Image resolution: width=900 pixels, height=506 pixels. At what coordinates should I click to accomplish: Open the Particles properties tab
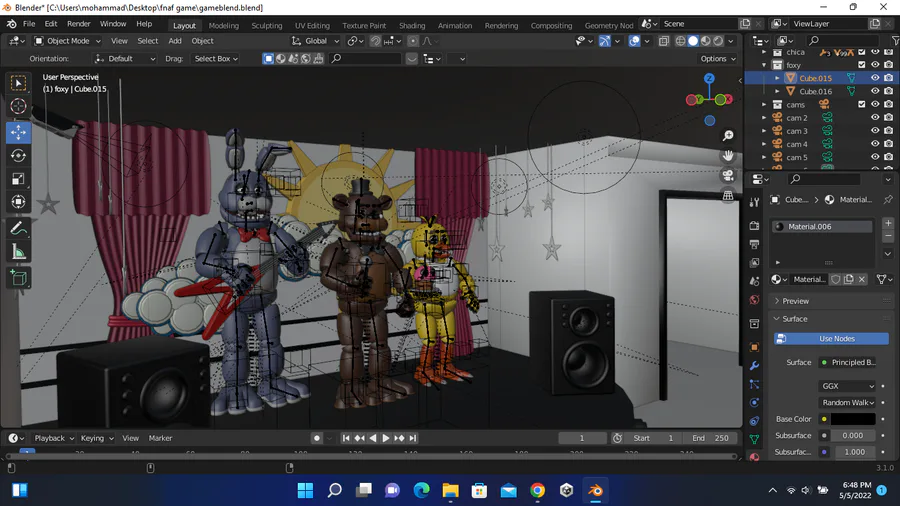[x=754, y=384]
